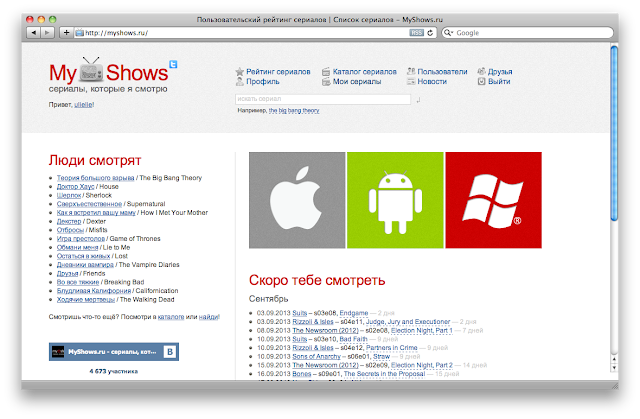Click the RSS badge in address bar
This screenshot has height=419, width=640.
416,33
